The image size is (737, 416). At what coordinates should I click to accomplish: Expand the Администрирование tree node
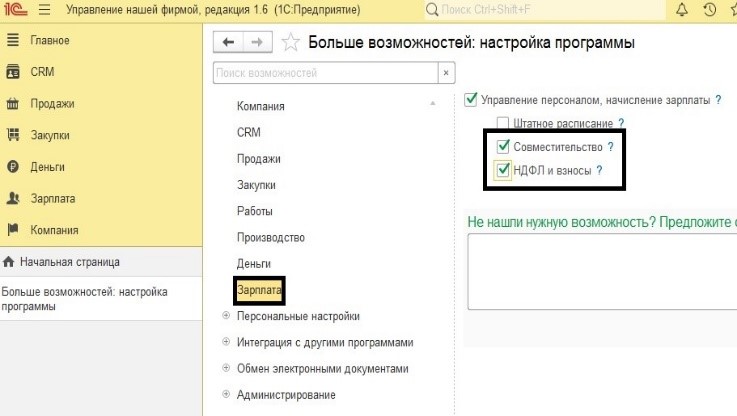(x=226, y=395)
